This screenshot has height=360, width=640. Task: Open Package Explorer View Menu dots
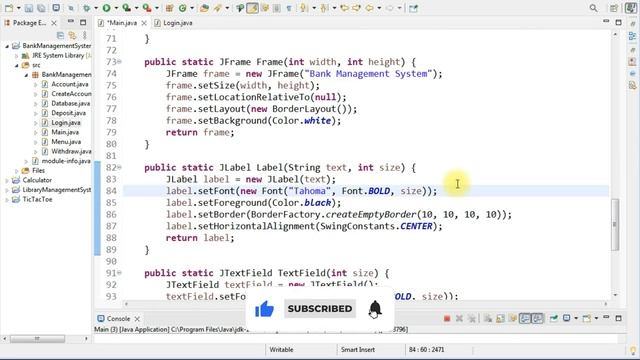point(84,36)
